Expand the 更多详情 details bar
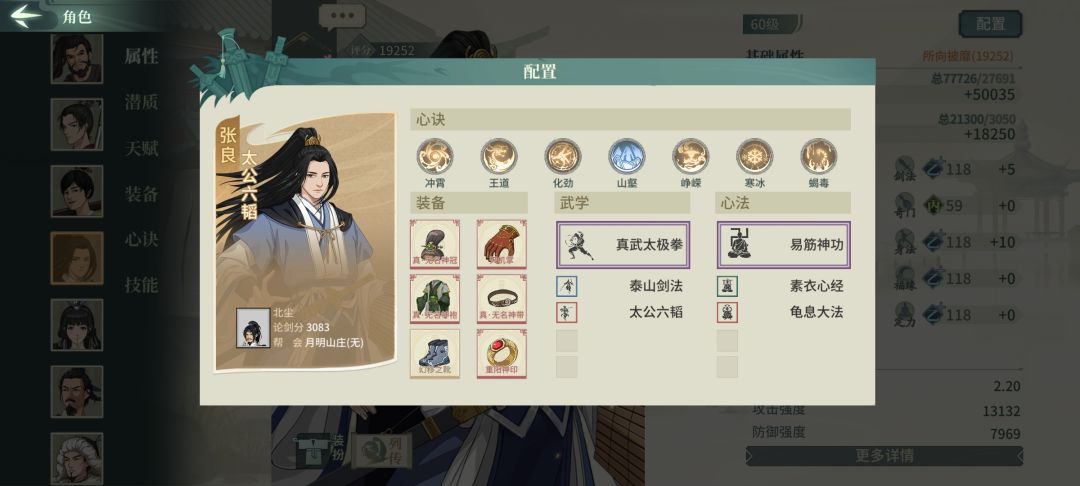The image size is (1080, 486). (x=884, y=456)
